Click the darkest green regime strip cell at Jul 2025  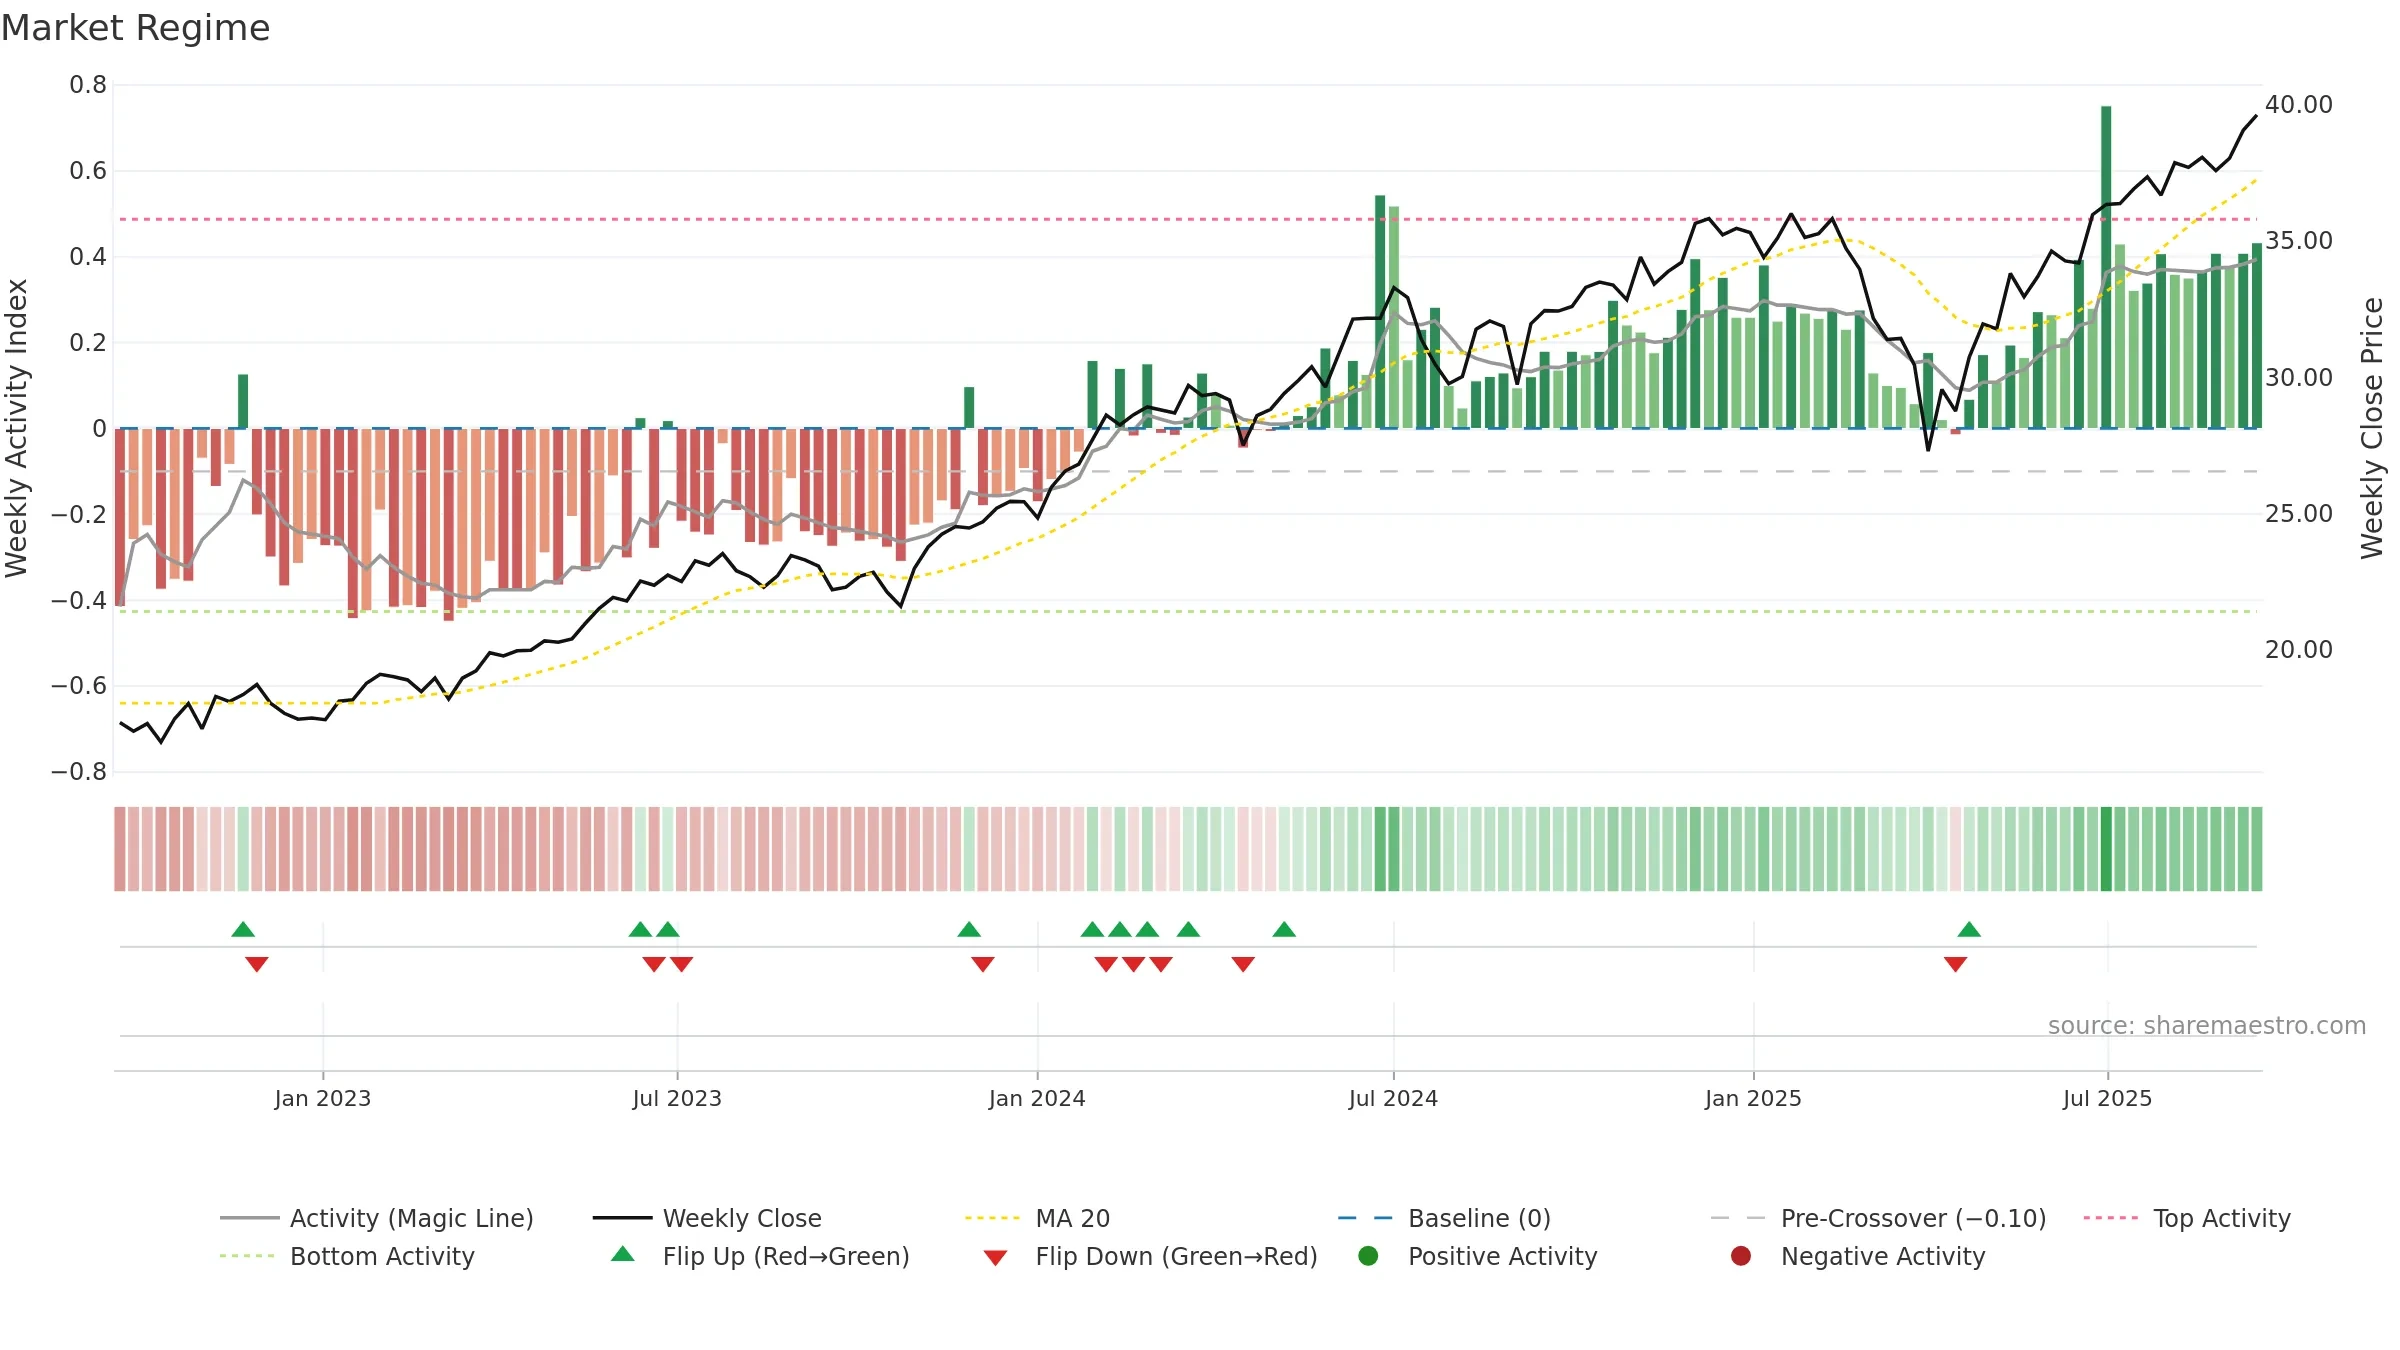click(2106, 849)
